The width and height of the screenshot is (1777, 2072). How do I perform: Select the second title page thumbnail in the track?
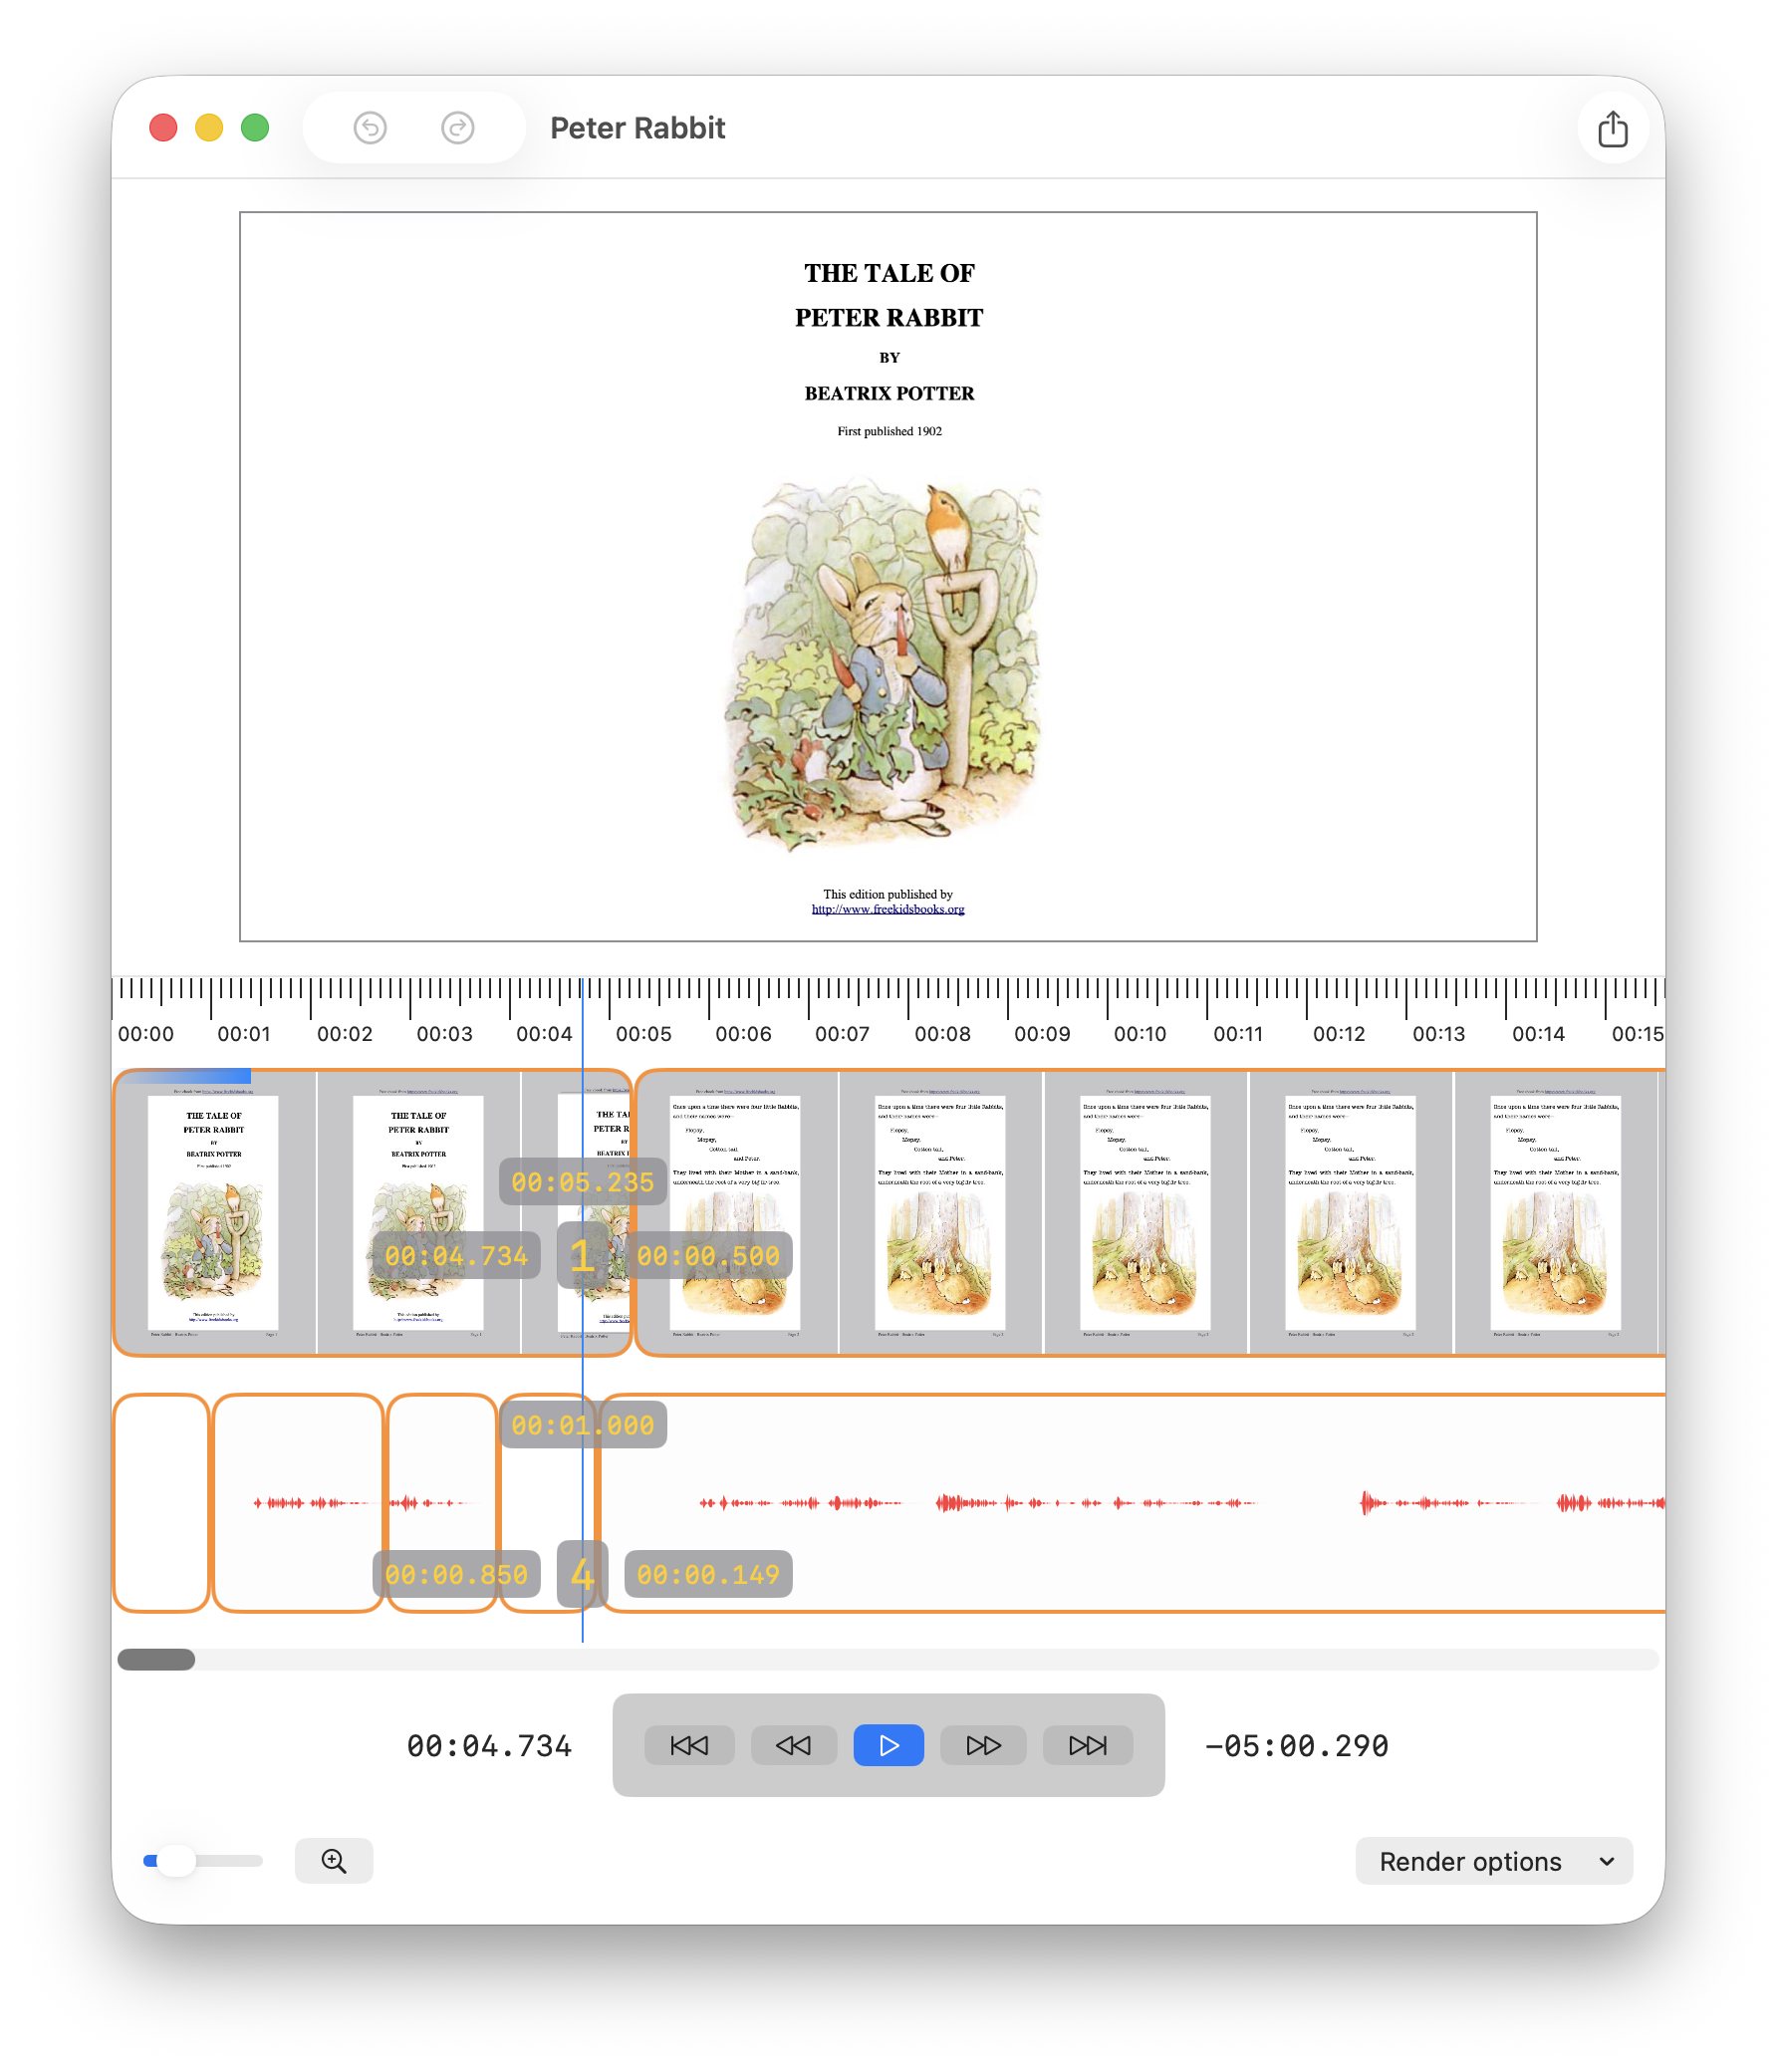coord(418,1213)
